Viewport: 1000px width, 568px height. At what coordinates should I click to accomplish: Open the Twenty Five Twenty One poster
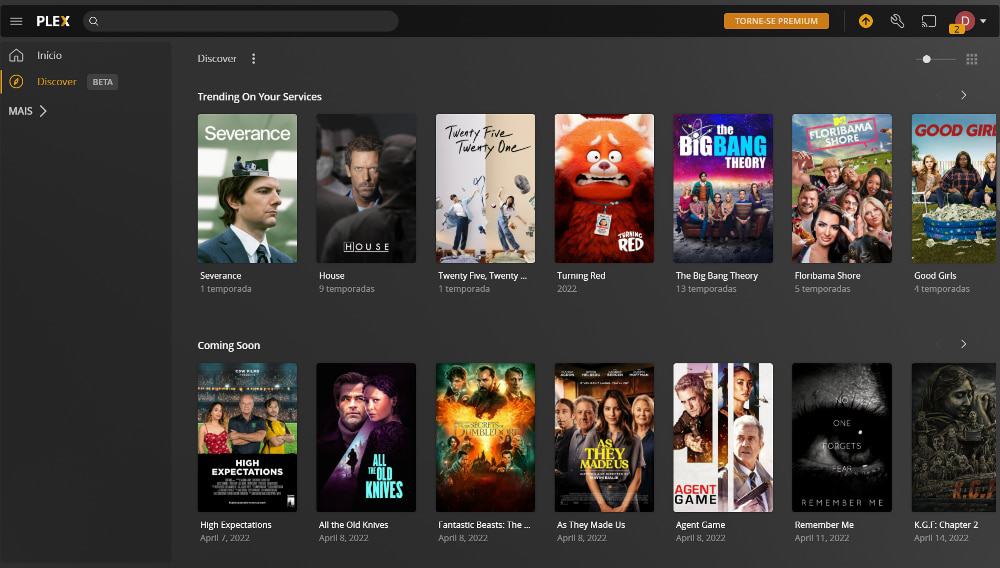pos(485,188)
